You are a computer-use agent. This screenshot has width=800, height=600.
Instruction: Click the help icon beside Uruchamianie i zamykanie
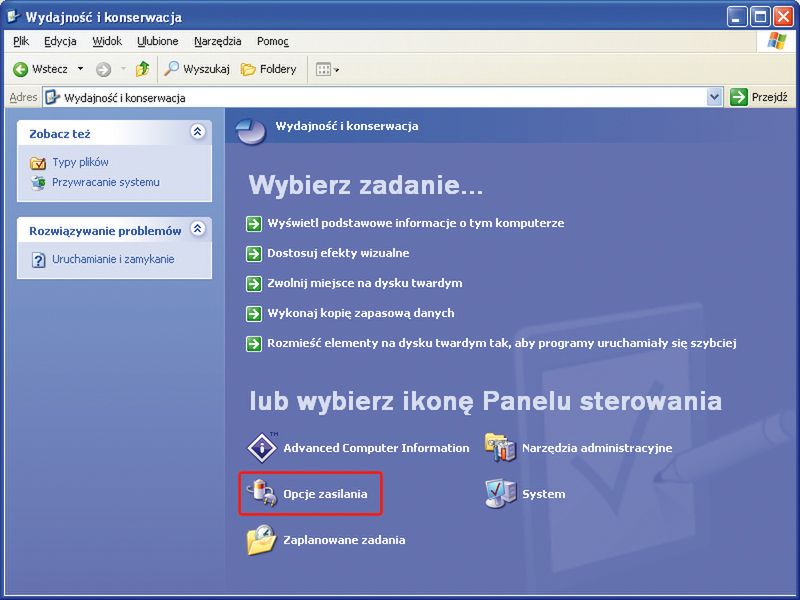pyautogui.click(x=38, y=260)
